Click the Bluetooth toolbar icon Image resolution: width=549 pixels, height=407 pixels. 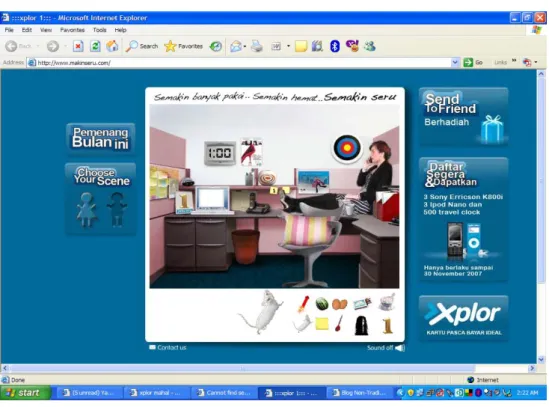335,46
